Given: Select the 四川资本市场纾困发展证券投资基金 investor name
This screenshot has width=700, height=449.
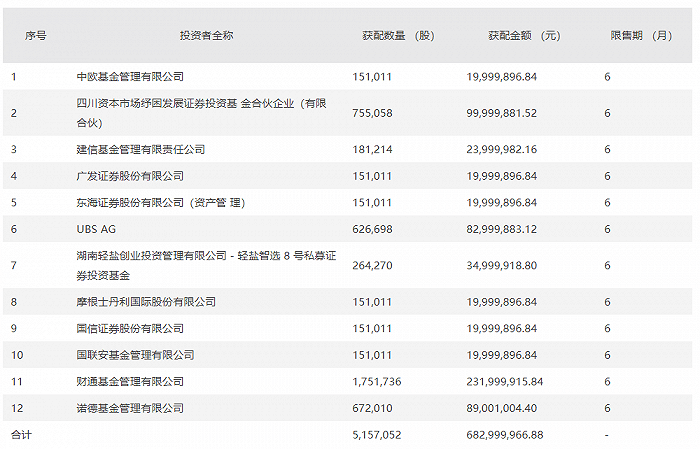Looking at the screenshot, I should 201,113.
